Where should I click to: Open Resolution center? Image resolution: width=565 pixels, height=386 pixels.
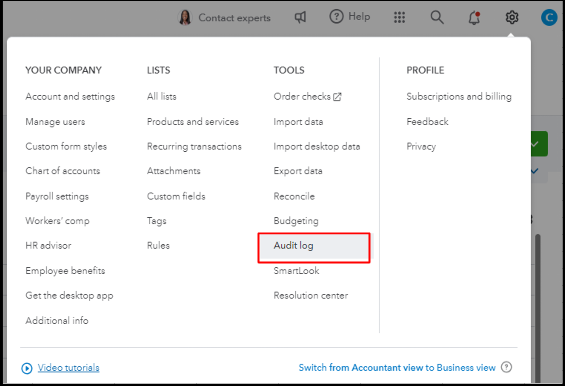tap(311, 296)
